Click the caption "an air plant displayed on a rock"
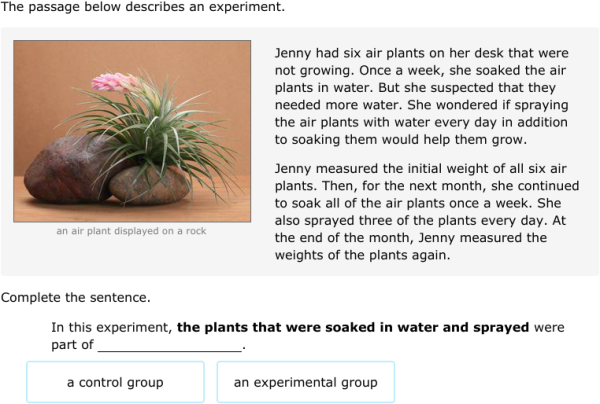The image size is (600, 404). point(131,232)
